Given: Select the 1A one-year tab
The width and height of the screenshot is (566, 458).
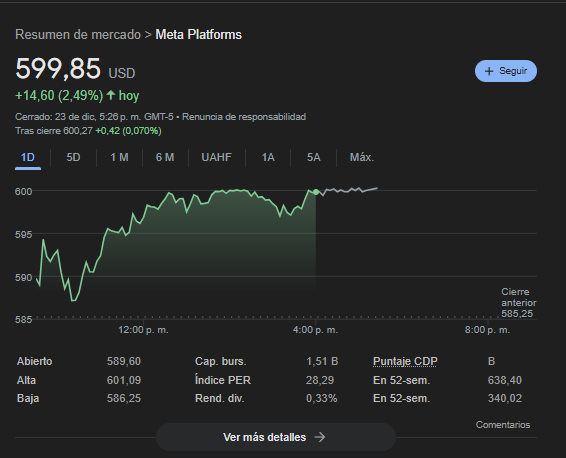Looking at the screenshot, I should tap(268, 158).
